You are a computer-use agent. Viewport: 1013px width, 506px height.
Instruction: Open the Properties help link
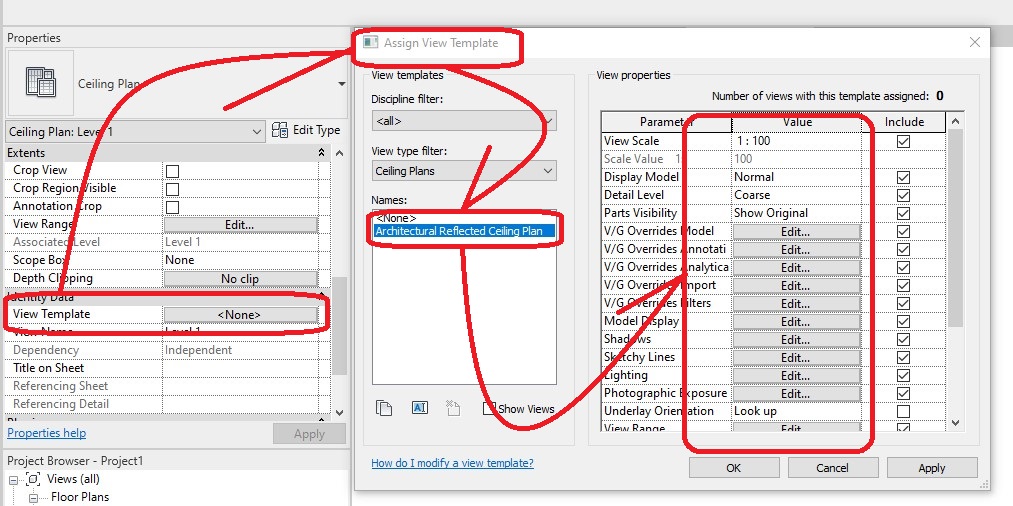47,433
